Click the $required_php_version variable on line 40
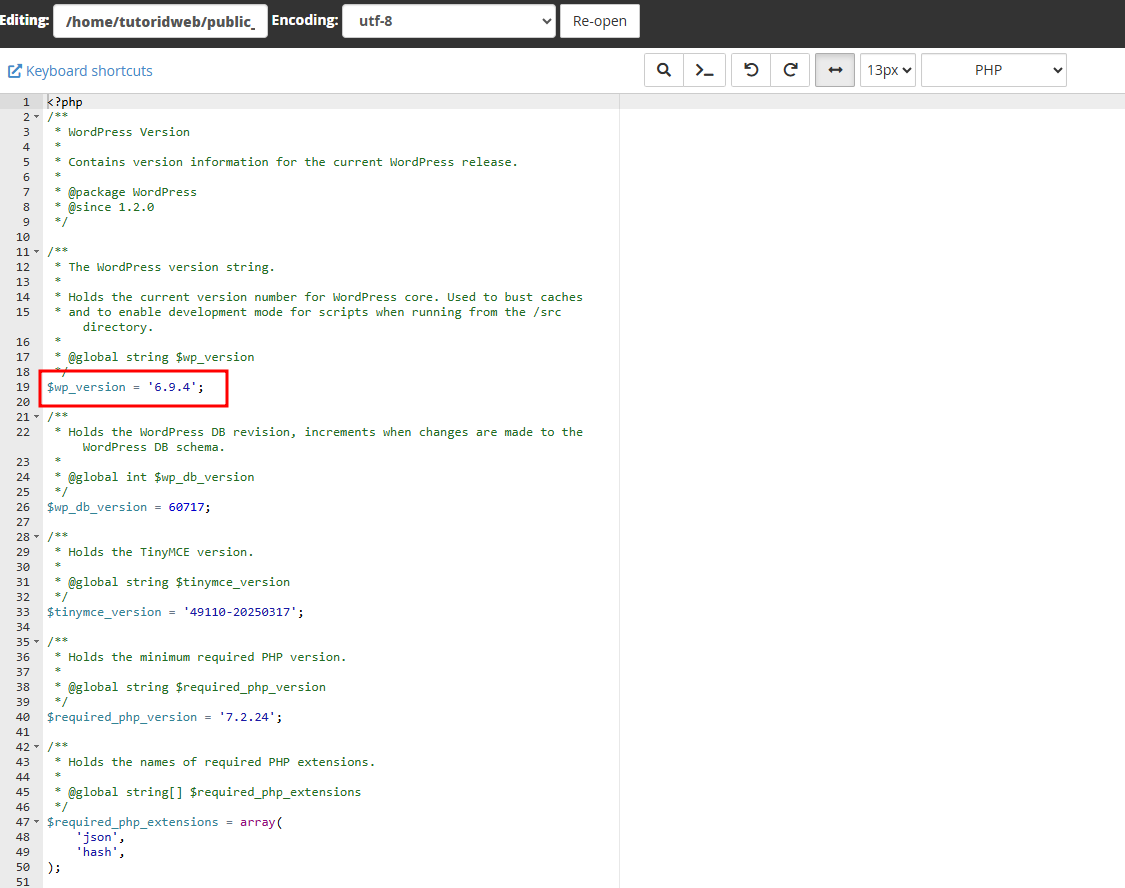 (x=122, y=717)
